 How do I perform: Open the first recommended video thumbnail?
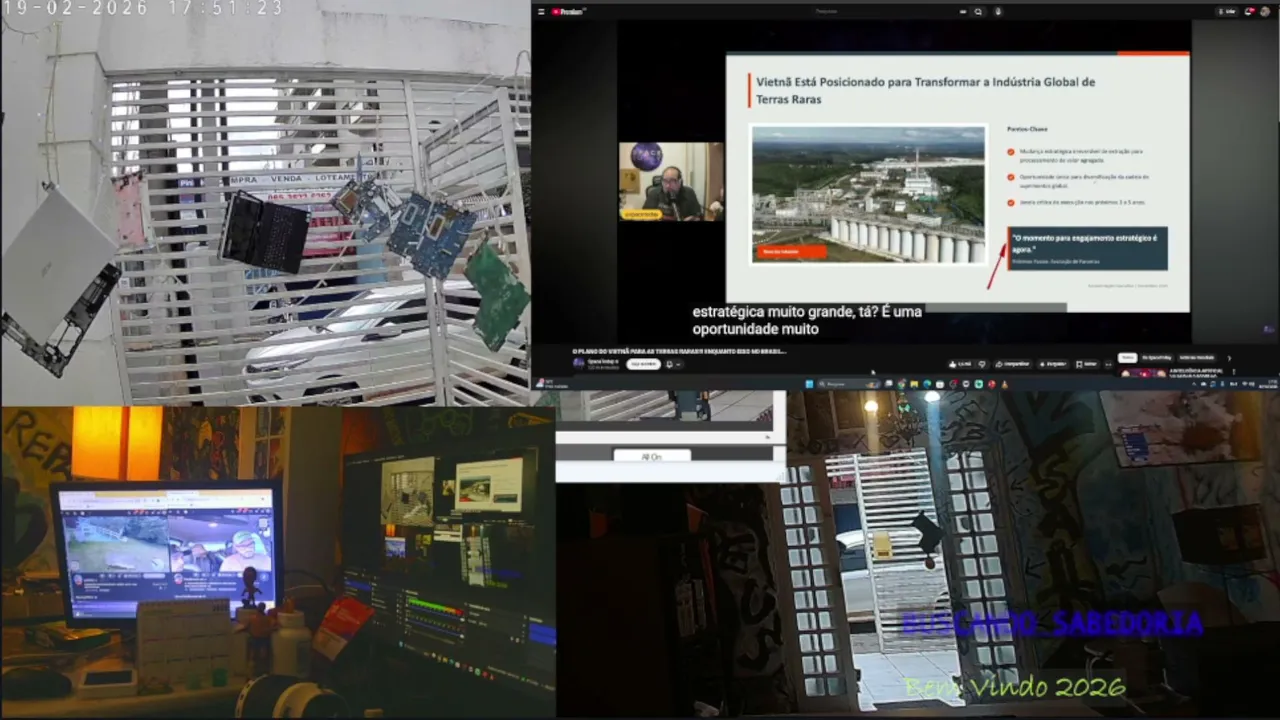(1145, 373)
